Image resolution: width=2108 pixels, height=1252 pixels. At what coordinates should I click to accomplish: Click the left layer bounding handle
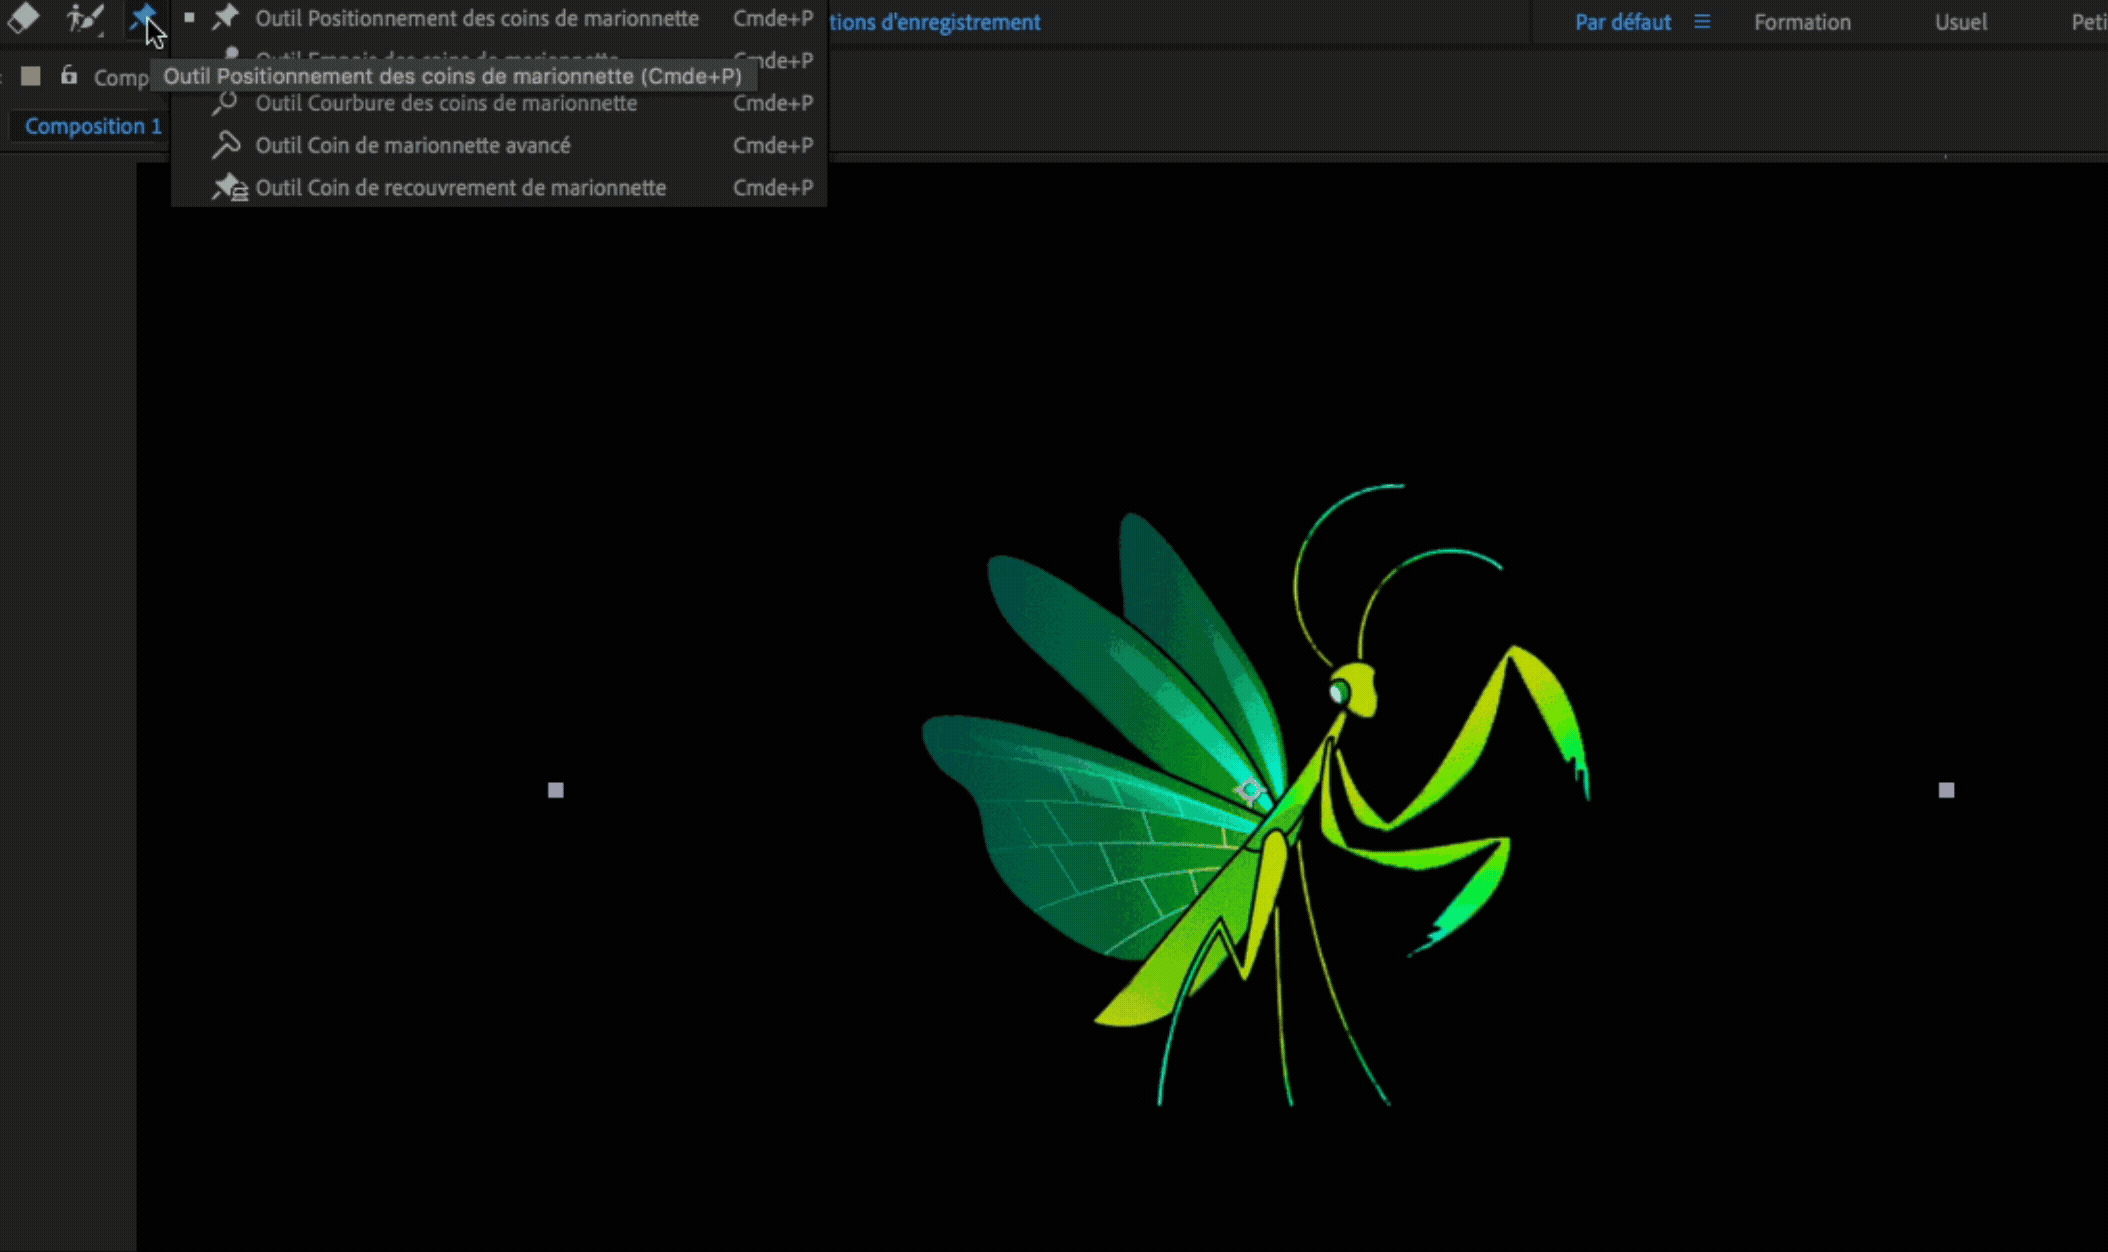(556, 790)
